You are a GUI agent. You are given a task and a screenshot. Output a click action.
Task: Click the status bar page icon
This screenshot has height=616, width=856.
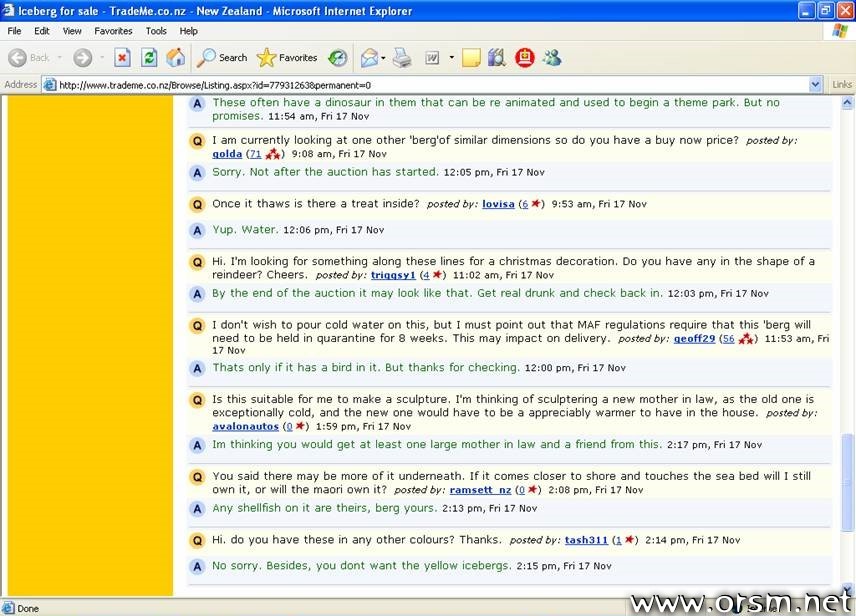[x=8, y=608]
